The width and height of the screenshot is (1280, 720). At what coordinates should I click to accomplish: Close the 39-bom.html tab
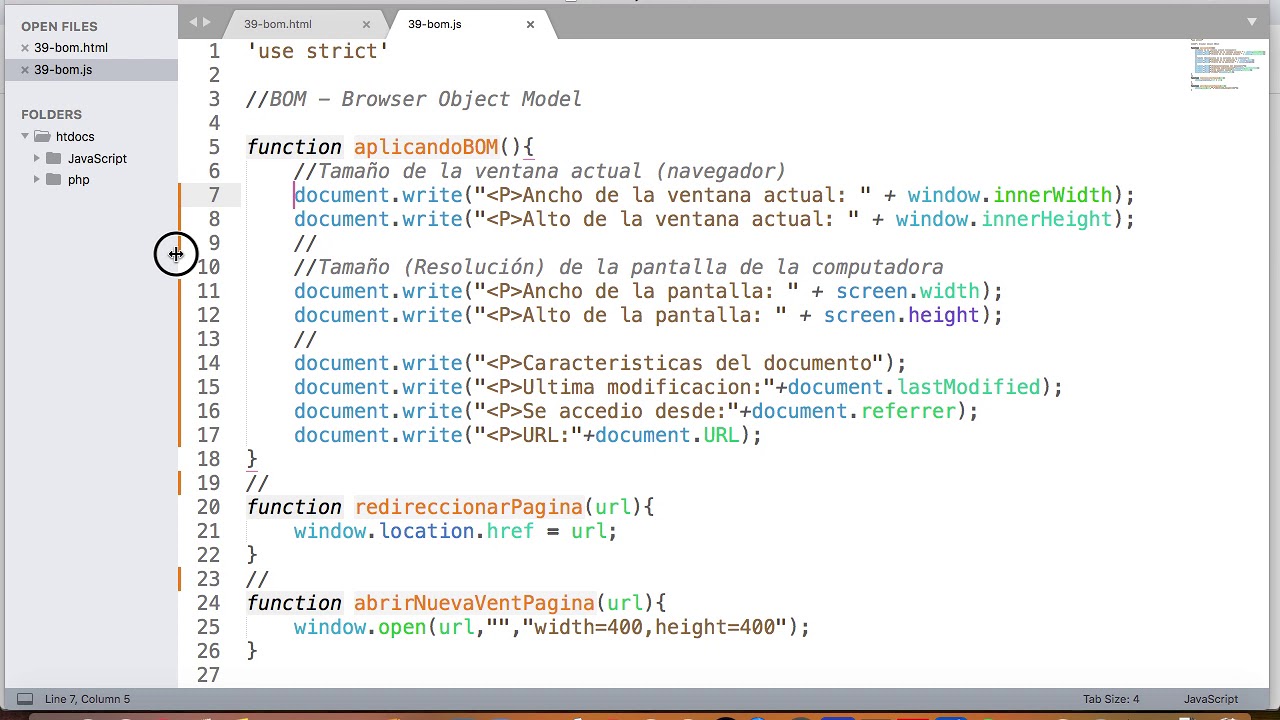(366, 24)
